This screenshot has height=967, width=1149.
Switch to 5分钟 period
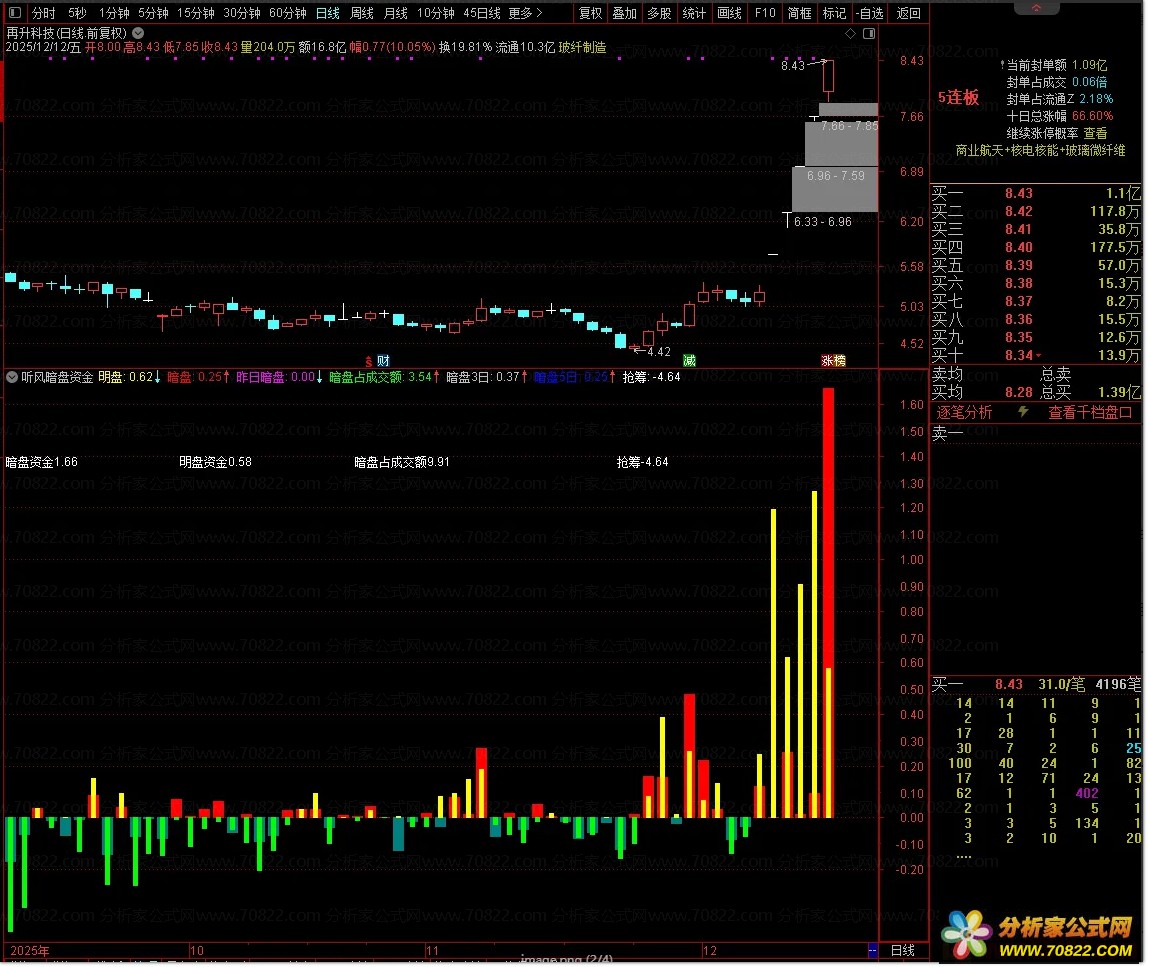[153, 12]
